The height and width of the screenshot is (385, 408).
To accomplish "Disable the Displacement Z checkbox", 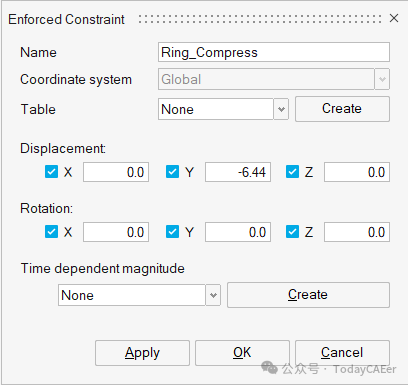I will pyautogui.click(x=292, y=172).
